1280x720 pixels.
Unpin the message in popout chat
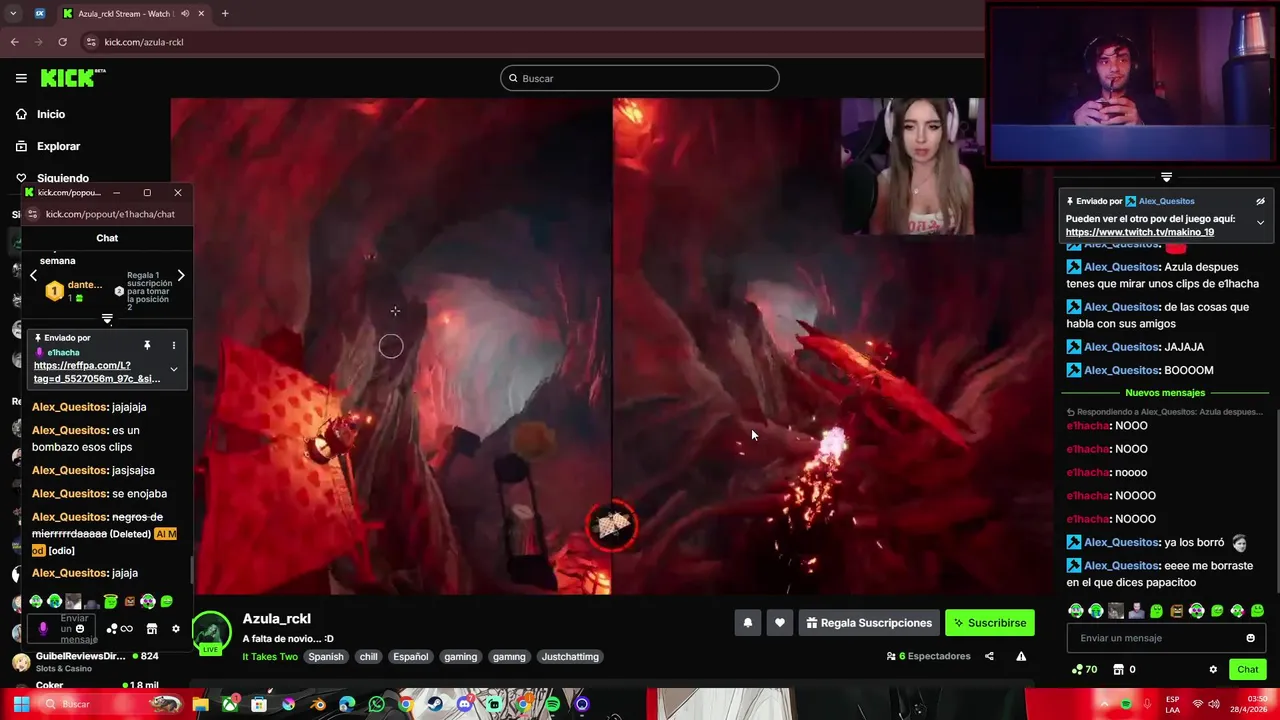[146, 345]
